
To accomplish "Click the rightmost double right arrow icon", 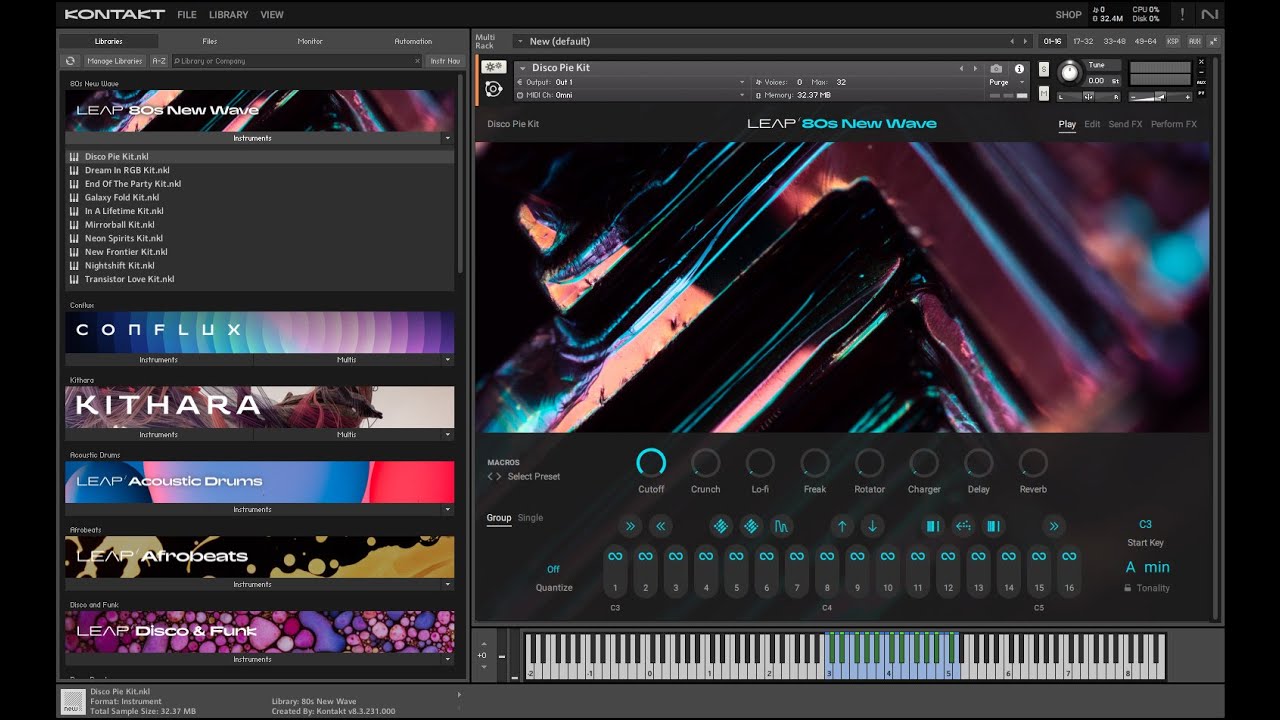I will (x=1053, y=526).
